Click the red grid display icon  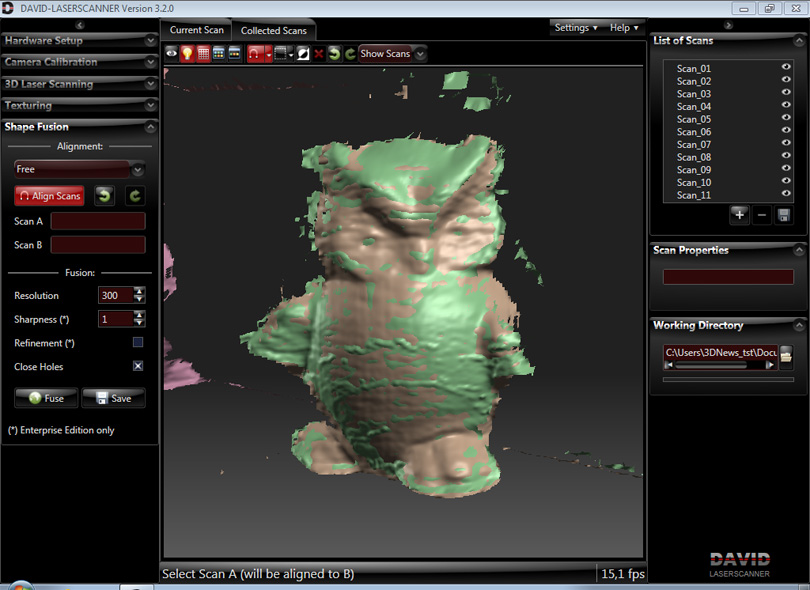point(203,54)
